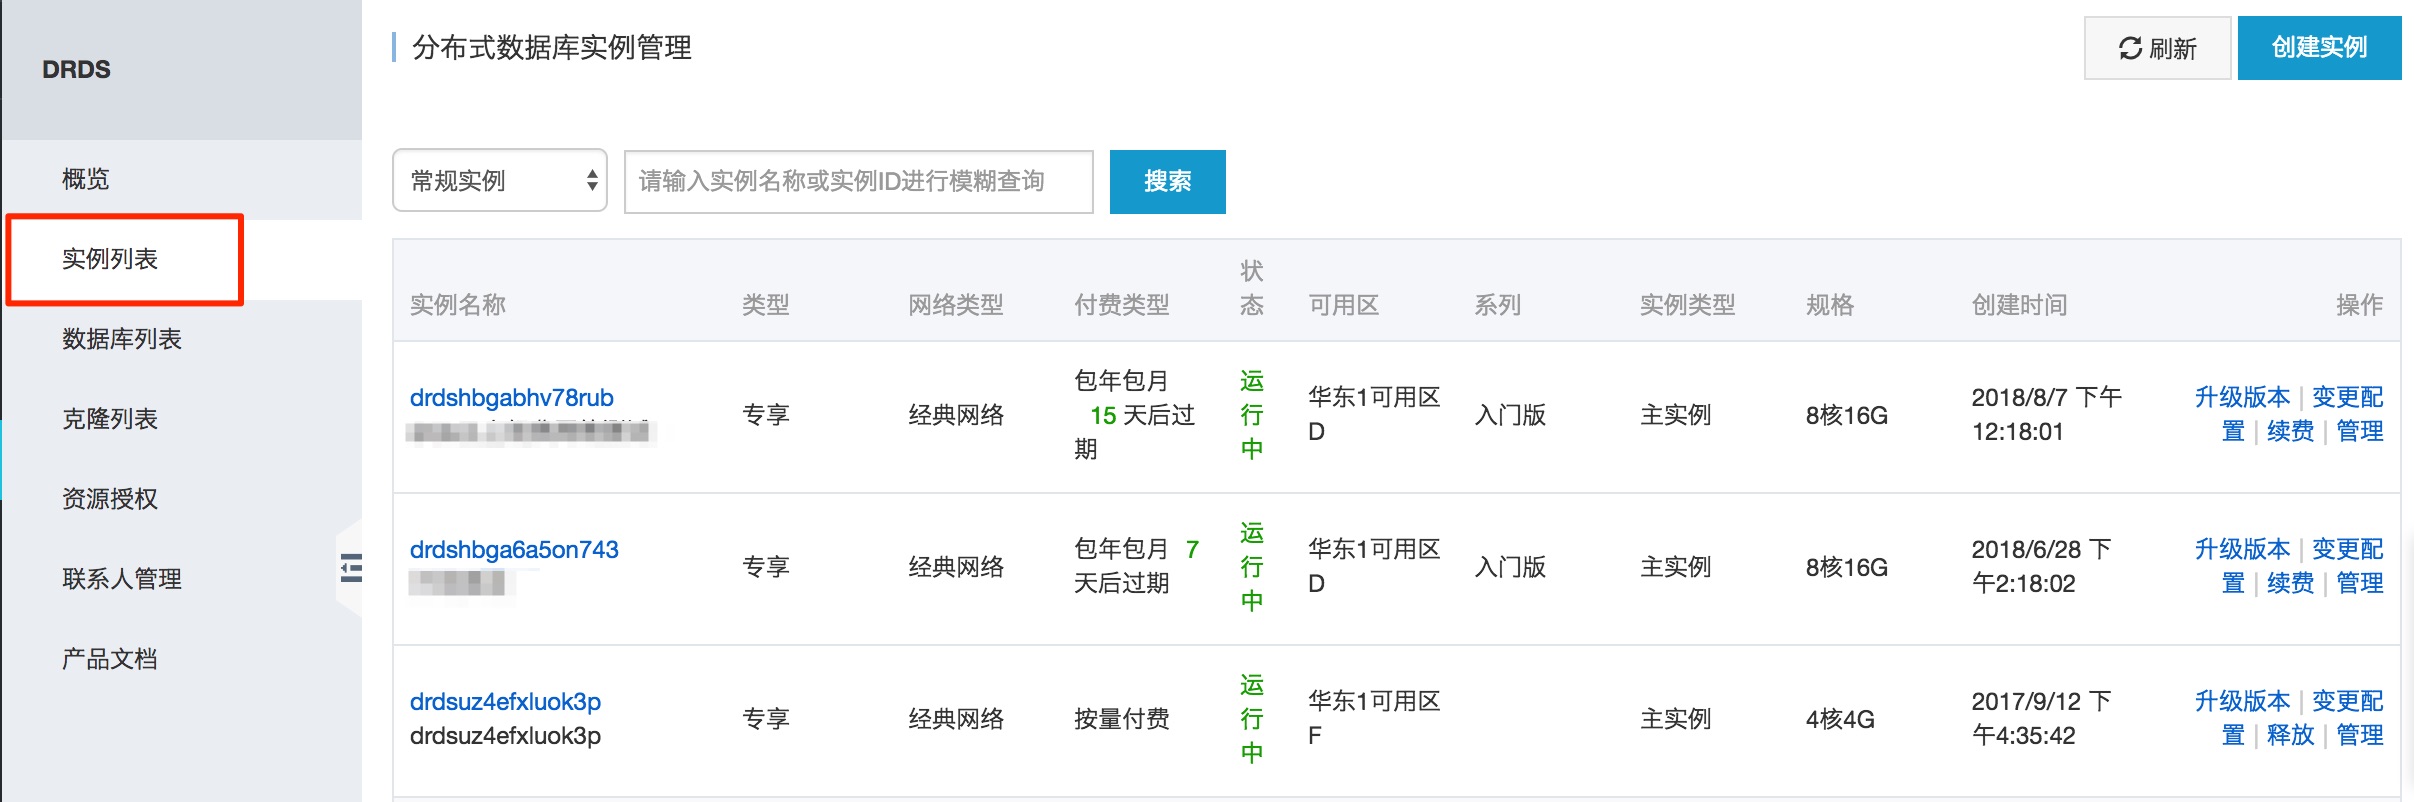Open instance drdshbgabhv78rub link
The width and height of the screenshot is (2414, 802).
pyautogui.click(x=512, y=398)
